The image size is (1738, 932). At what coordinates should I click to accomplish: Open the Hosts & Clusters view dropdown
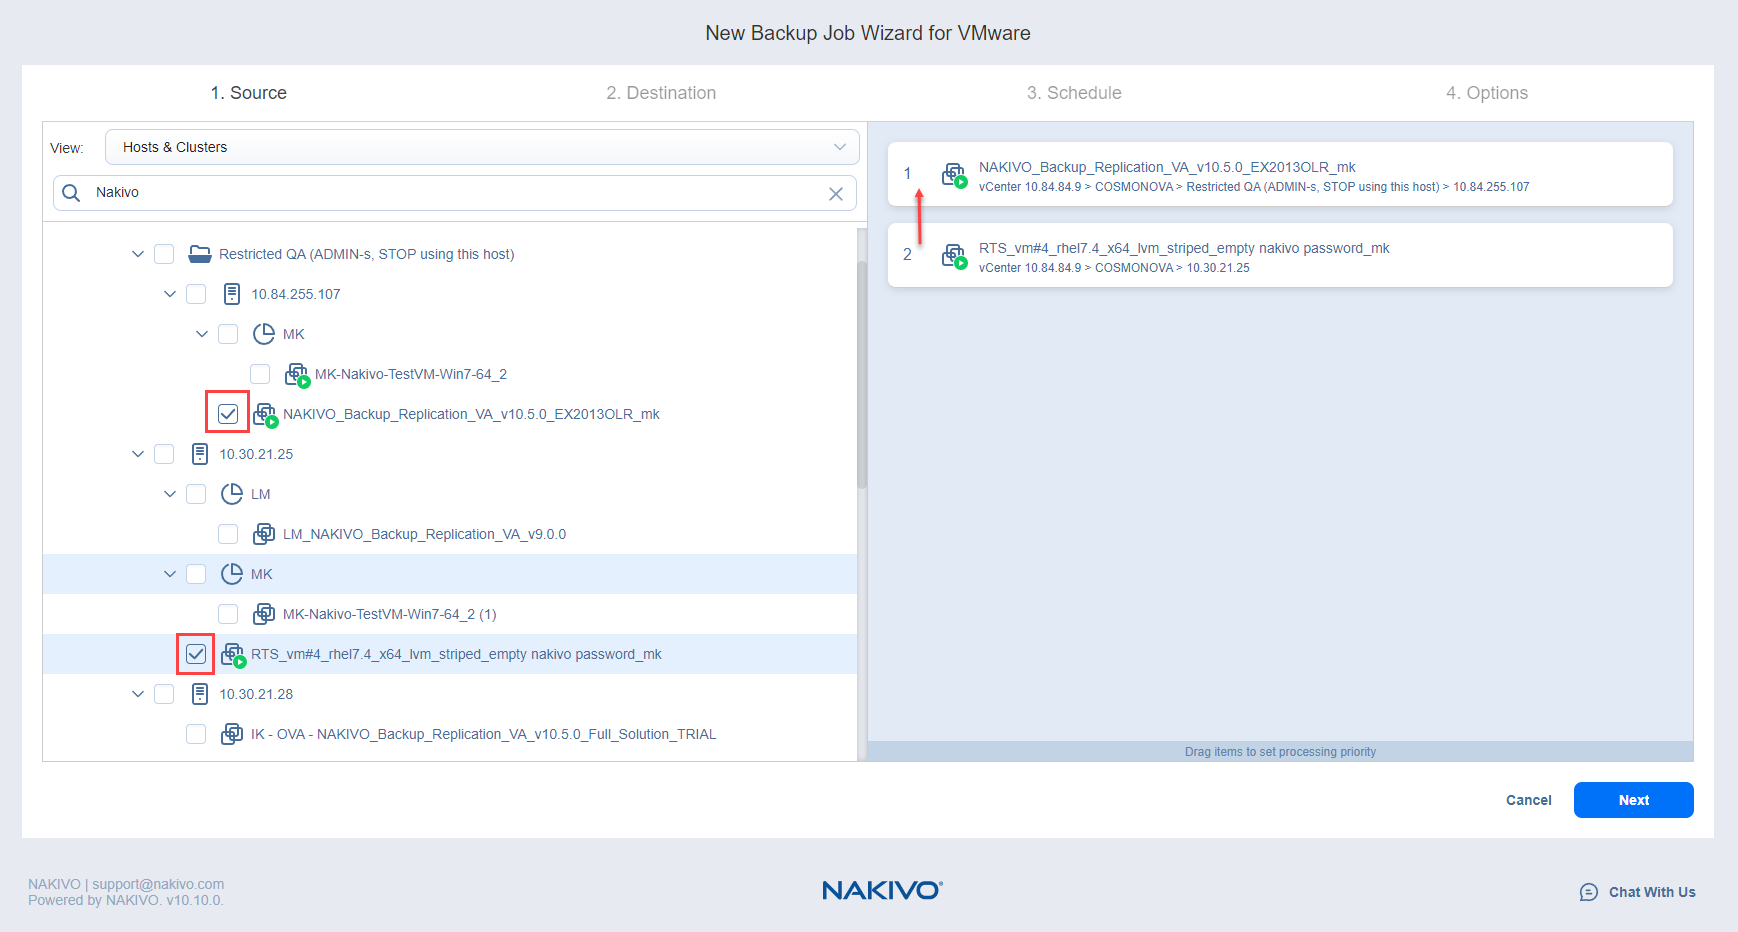click(482, 147)
